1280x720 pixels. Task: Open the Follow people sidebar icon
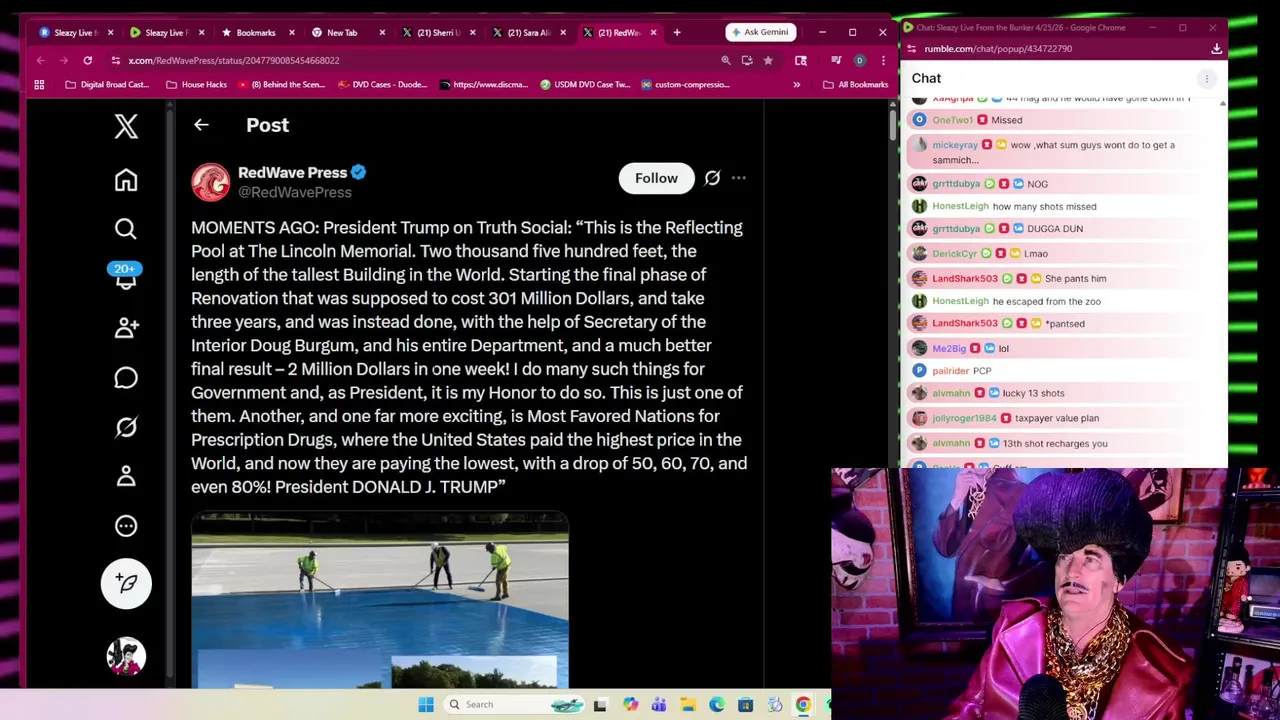tap(126, 328)
